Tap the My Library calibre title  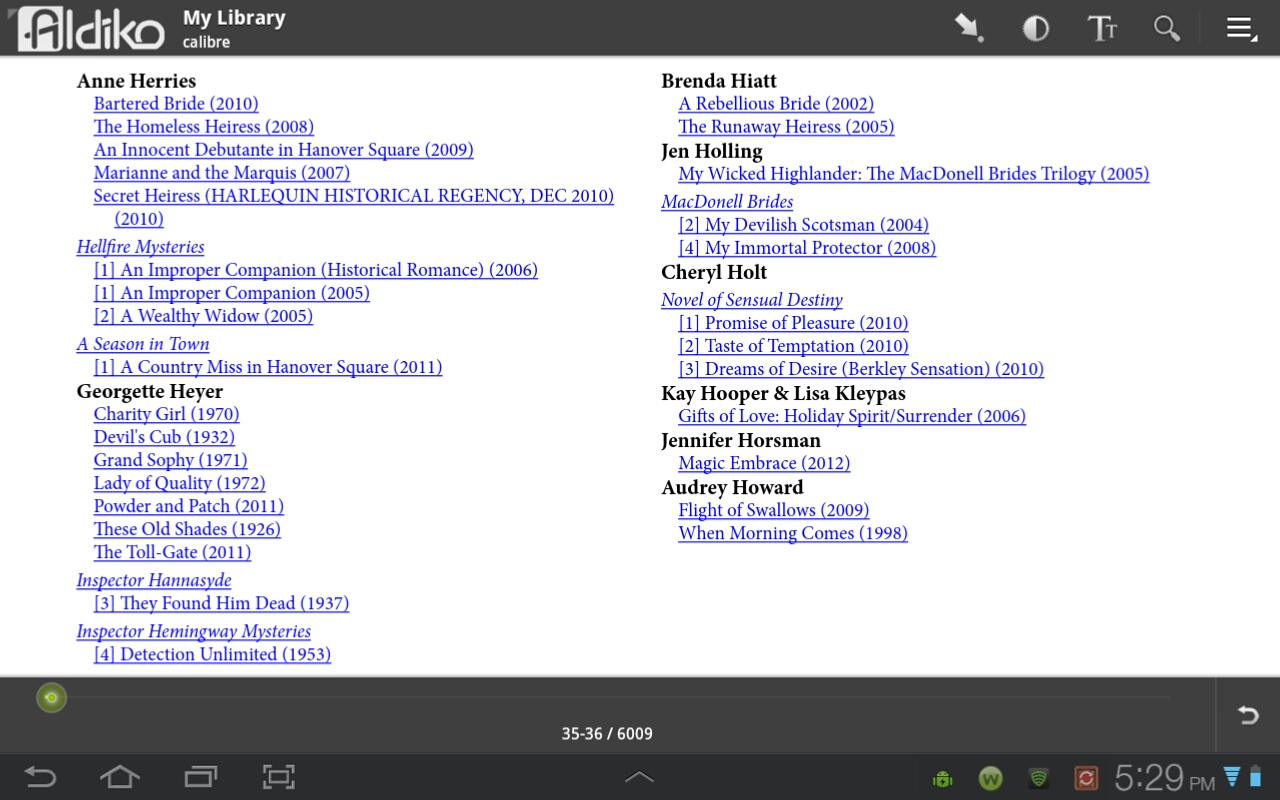[x=234, y=28]
